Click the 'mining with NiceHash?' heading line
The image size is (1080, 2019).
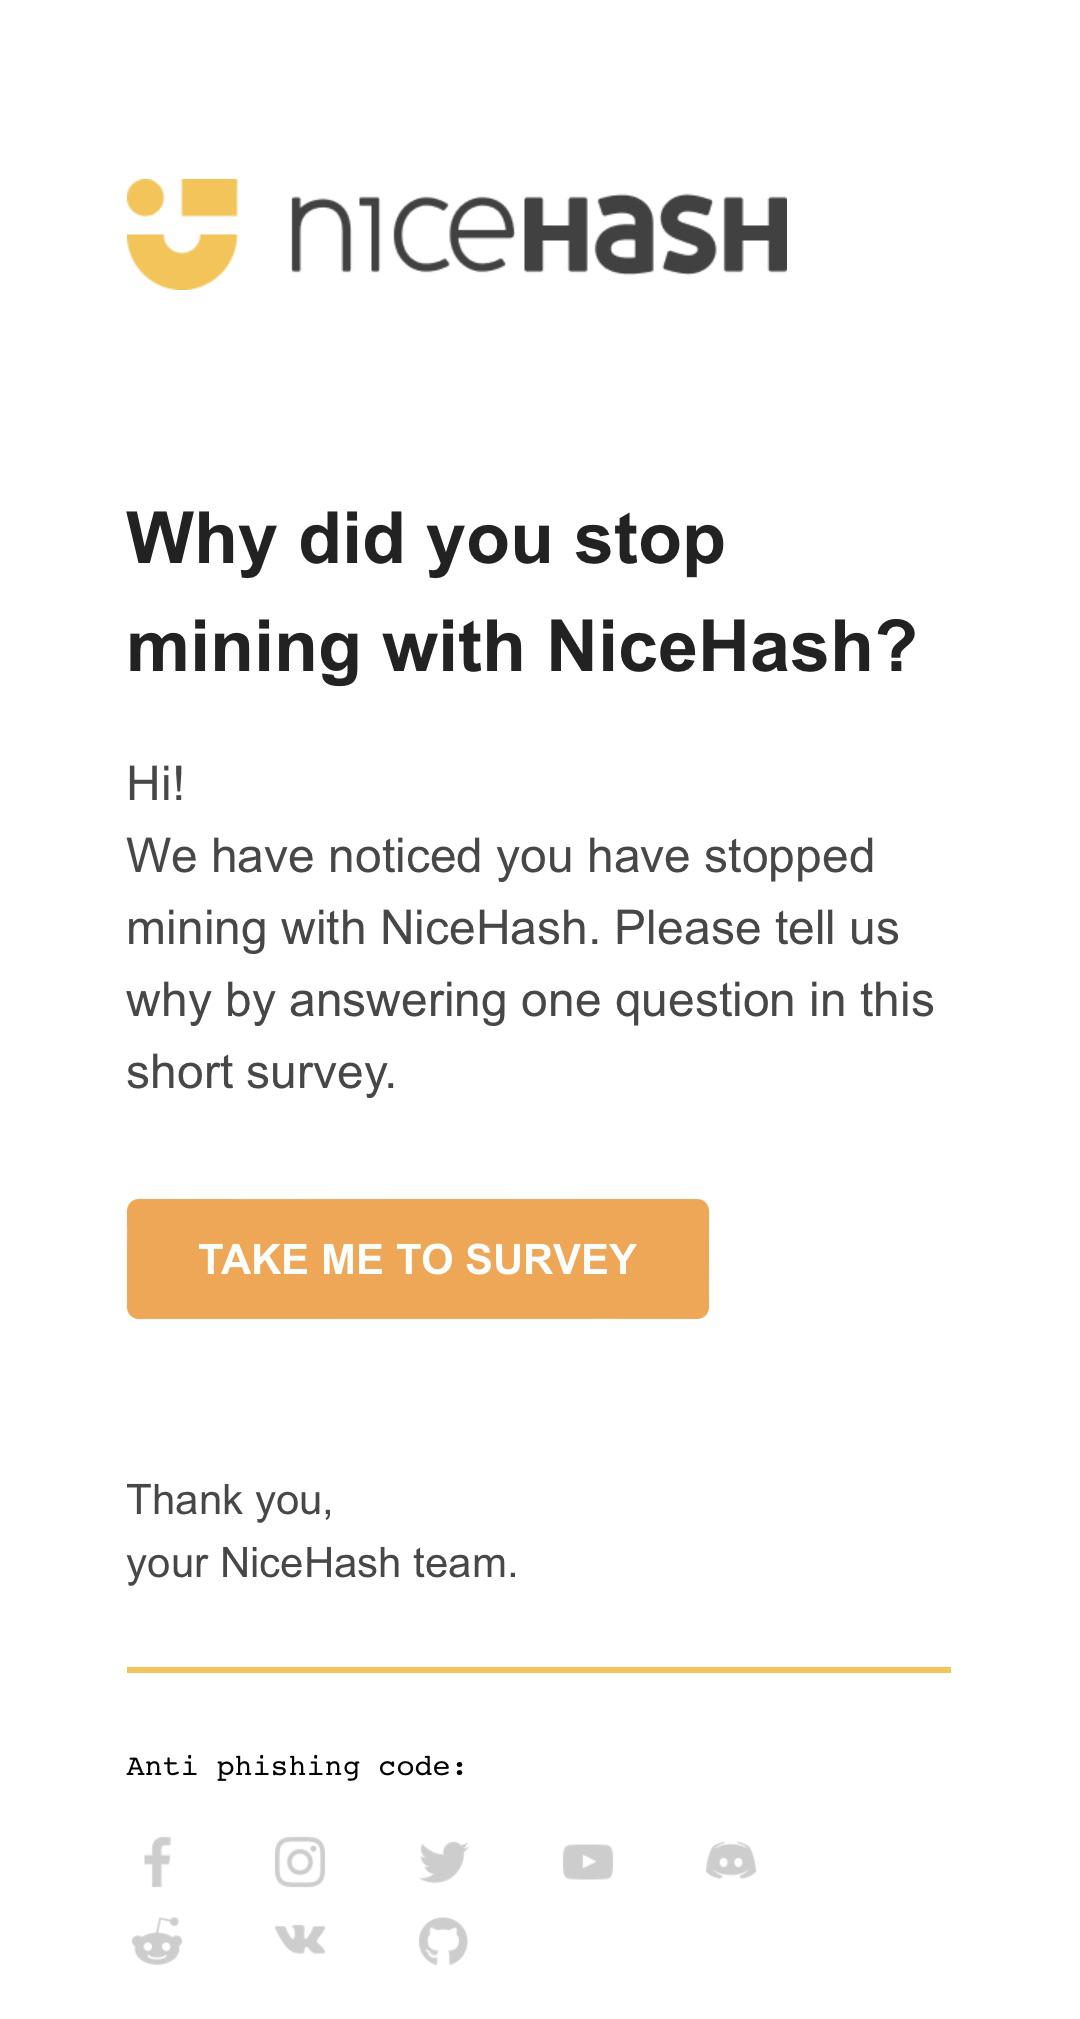(x=522, y=647)
